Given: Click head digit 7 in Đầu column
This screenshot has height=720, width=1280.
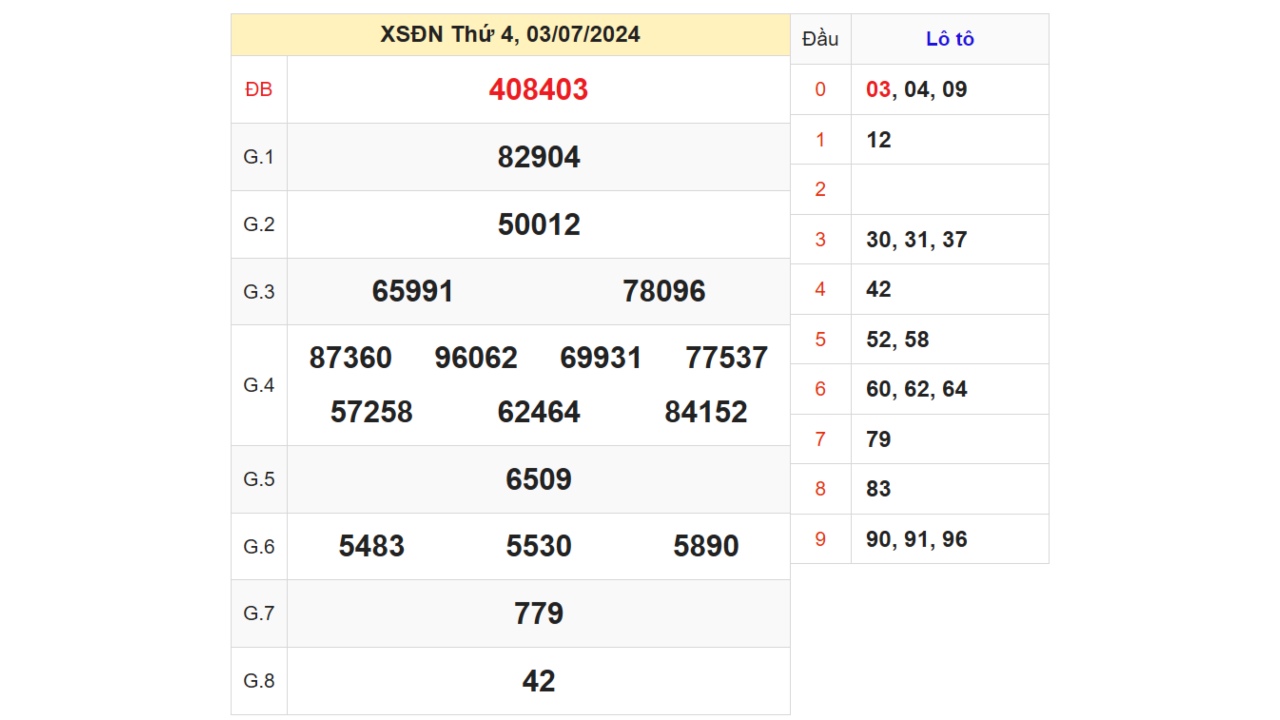Looking at the screenshot, I should 820,440.
